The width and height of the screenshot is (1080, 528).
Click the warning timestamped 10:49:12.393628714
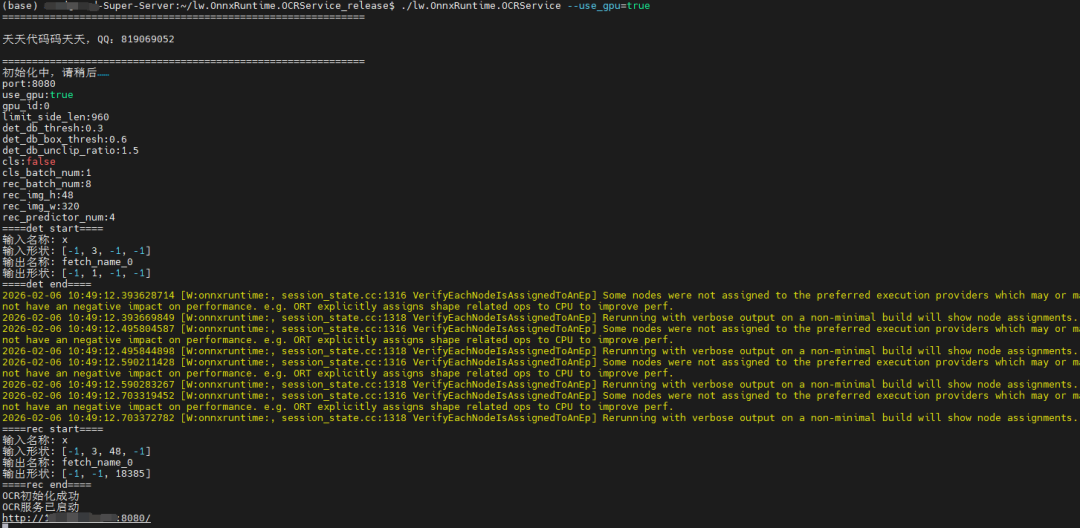(x=541, y=300)
